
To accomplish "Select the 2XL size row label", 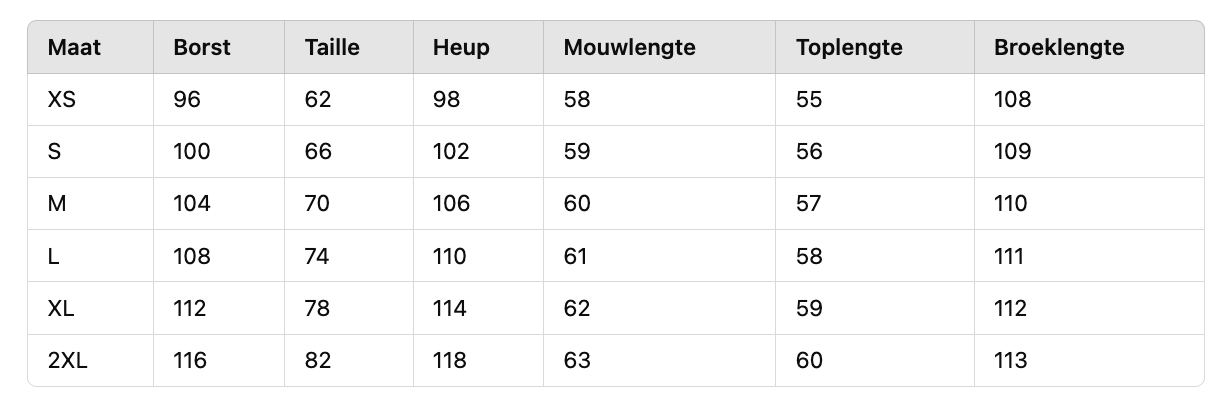I will pos(67,360).
